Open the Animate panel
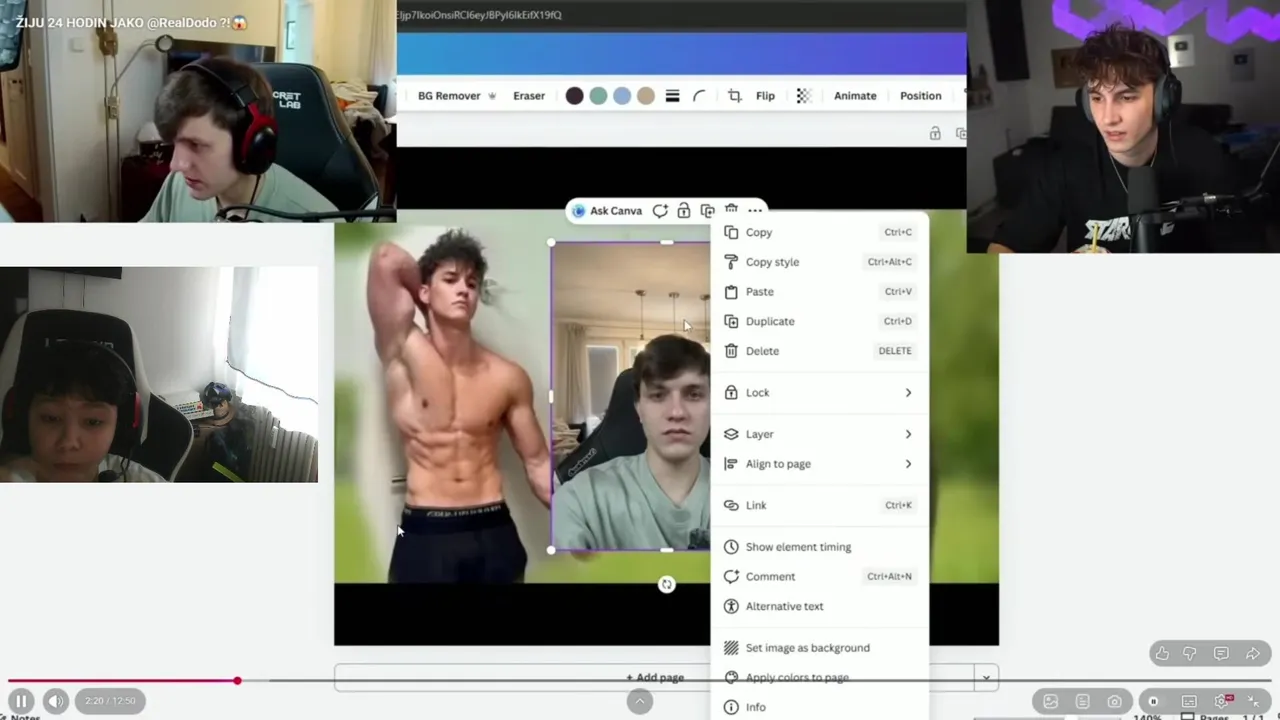Screen dimensions: 1280x720 pyautogui.click(x=855, y=96)
